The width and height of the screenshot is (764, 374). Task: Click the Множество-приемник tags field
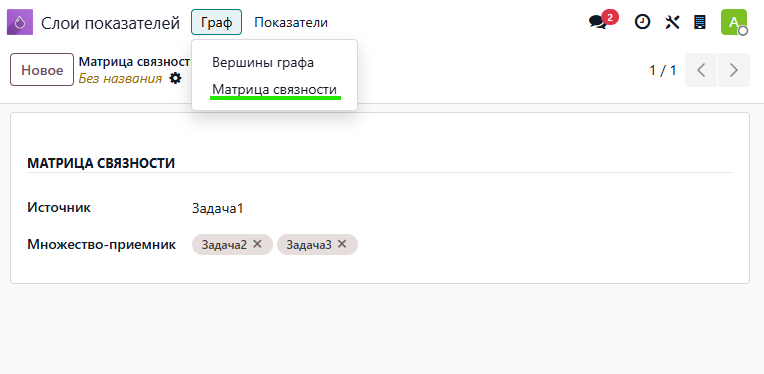[x=462, y=244]
